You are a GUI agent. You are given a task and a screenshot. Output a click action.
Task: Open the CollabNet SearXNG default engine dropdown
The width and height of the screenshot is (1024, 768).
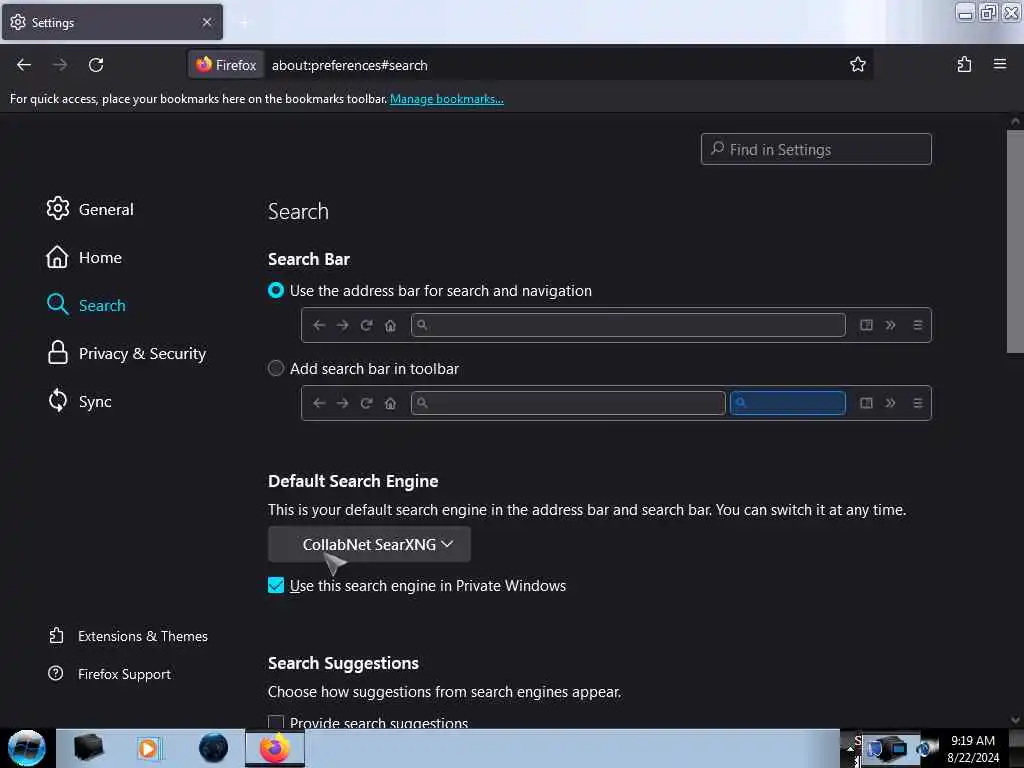[x=369, y=544]
